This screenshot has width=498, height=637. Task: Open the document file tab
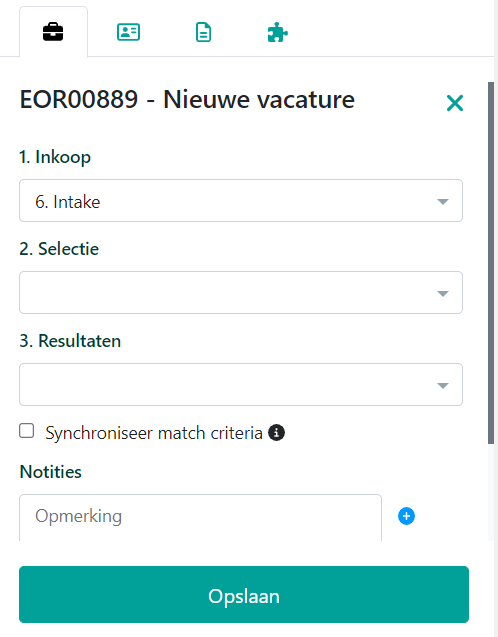[x=203, y=32]
